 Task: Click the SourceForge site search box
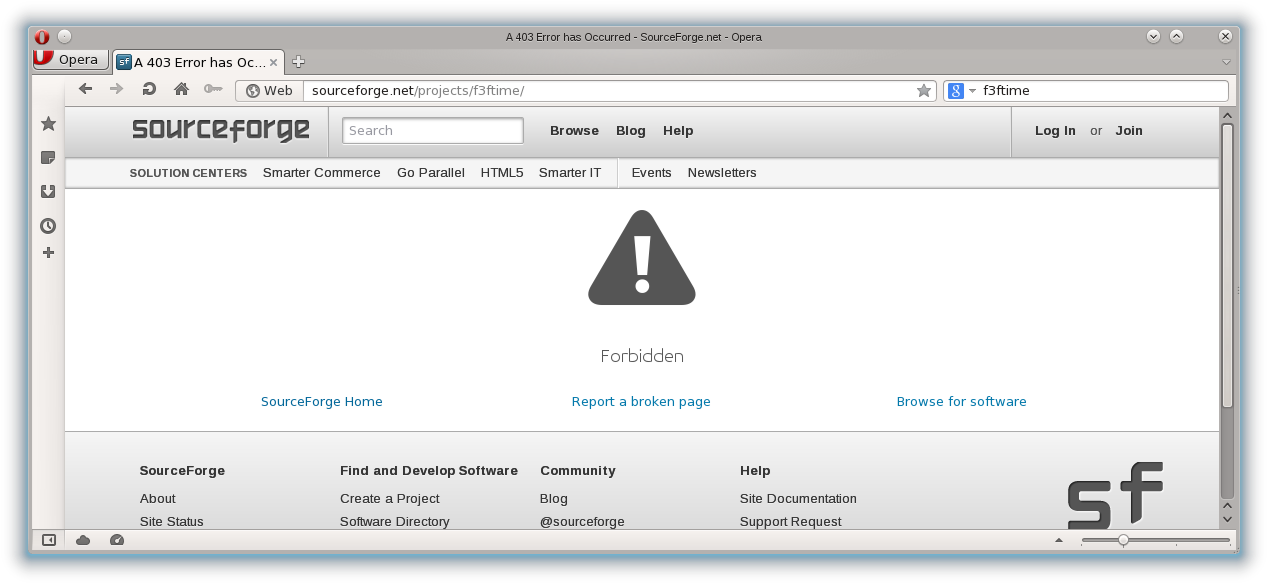click(433, 131)
